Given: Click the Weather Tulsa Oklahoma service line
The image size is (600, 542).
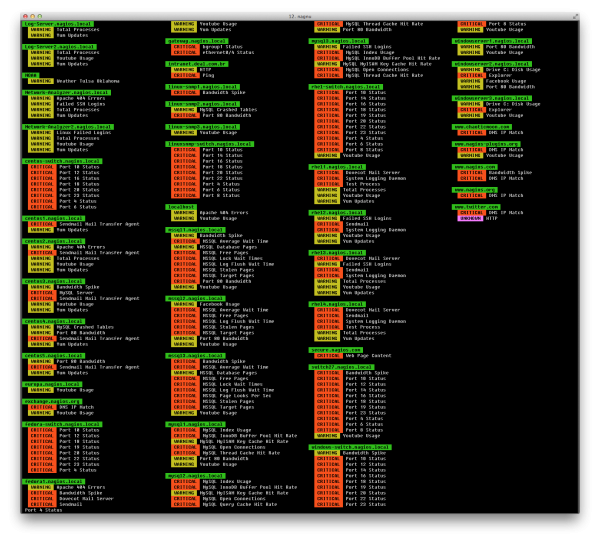Looking at the screenshot, I should click(88, 81).
